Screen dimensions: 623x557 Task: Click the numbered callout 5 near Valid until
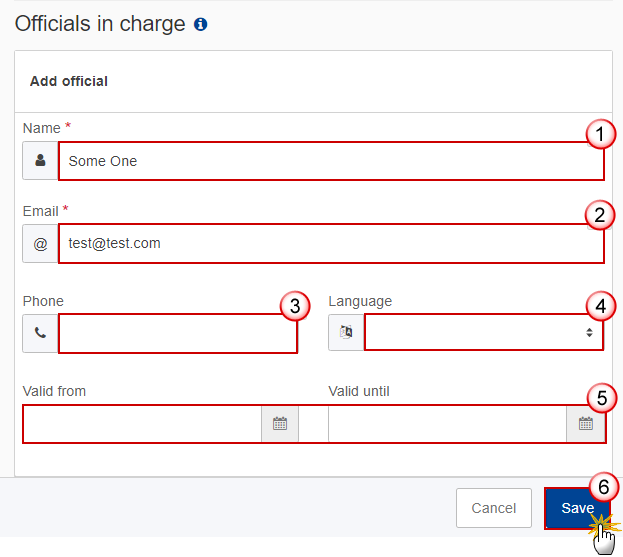click(x=601, y=398)
